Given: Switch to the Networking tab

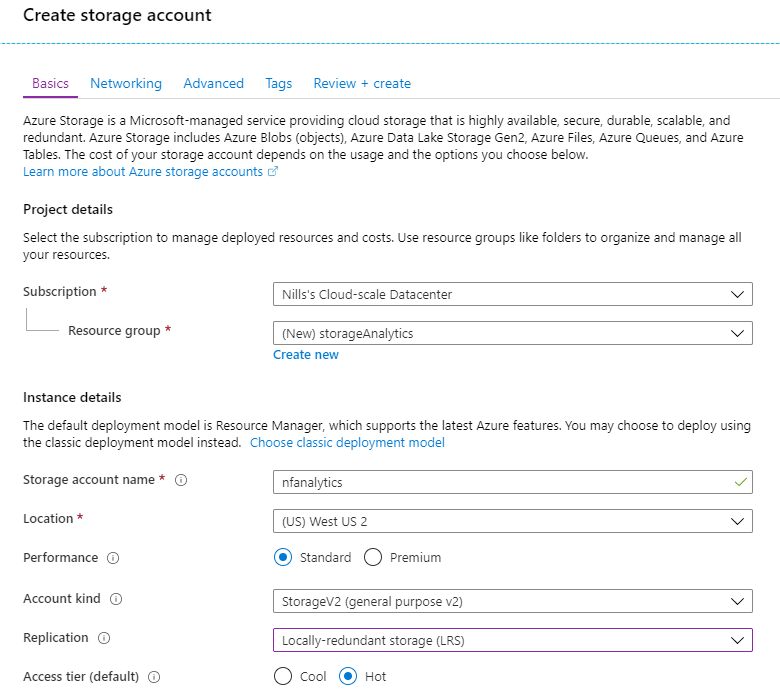Looking at the screenshot, I should point(126,83).
